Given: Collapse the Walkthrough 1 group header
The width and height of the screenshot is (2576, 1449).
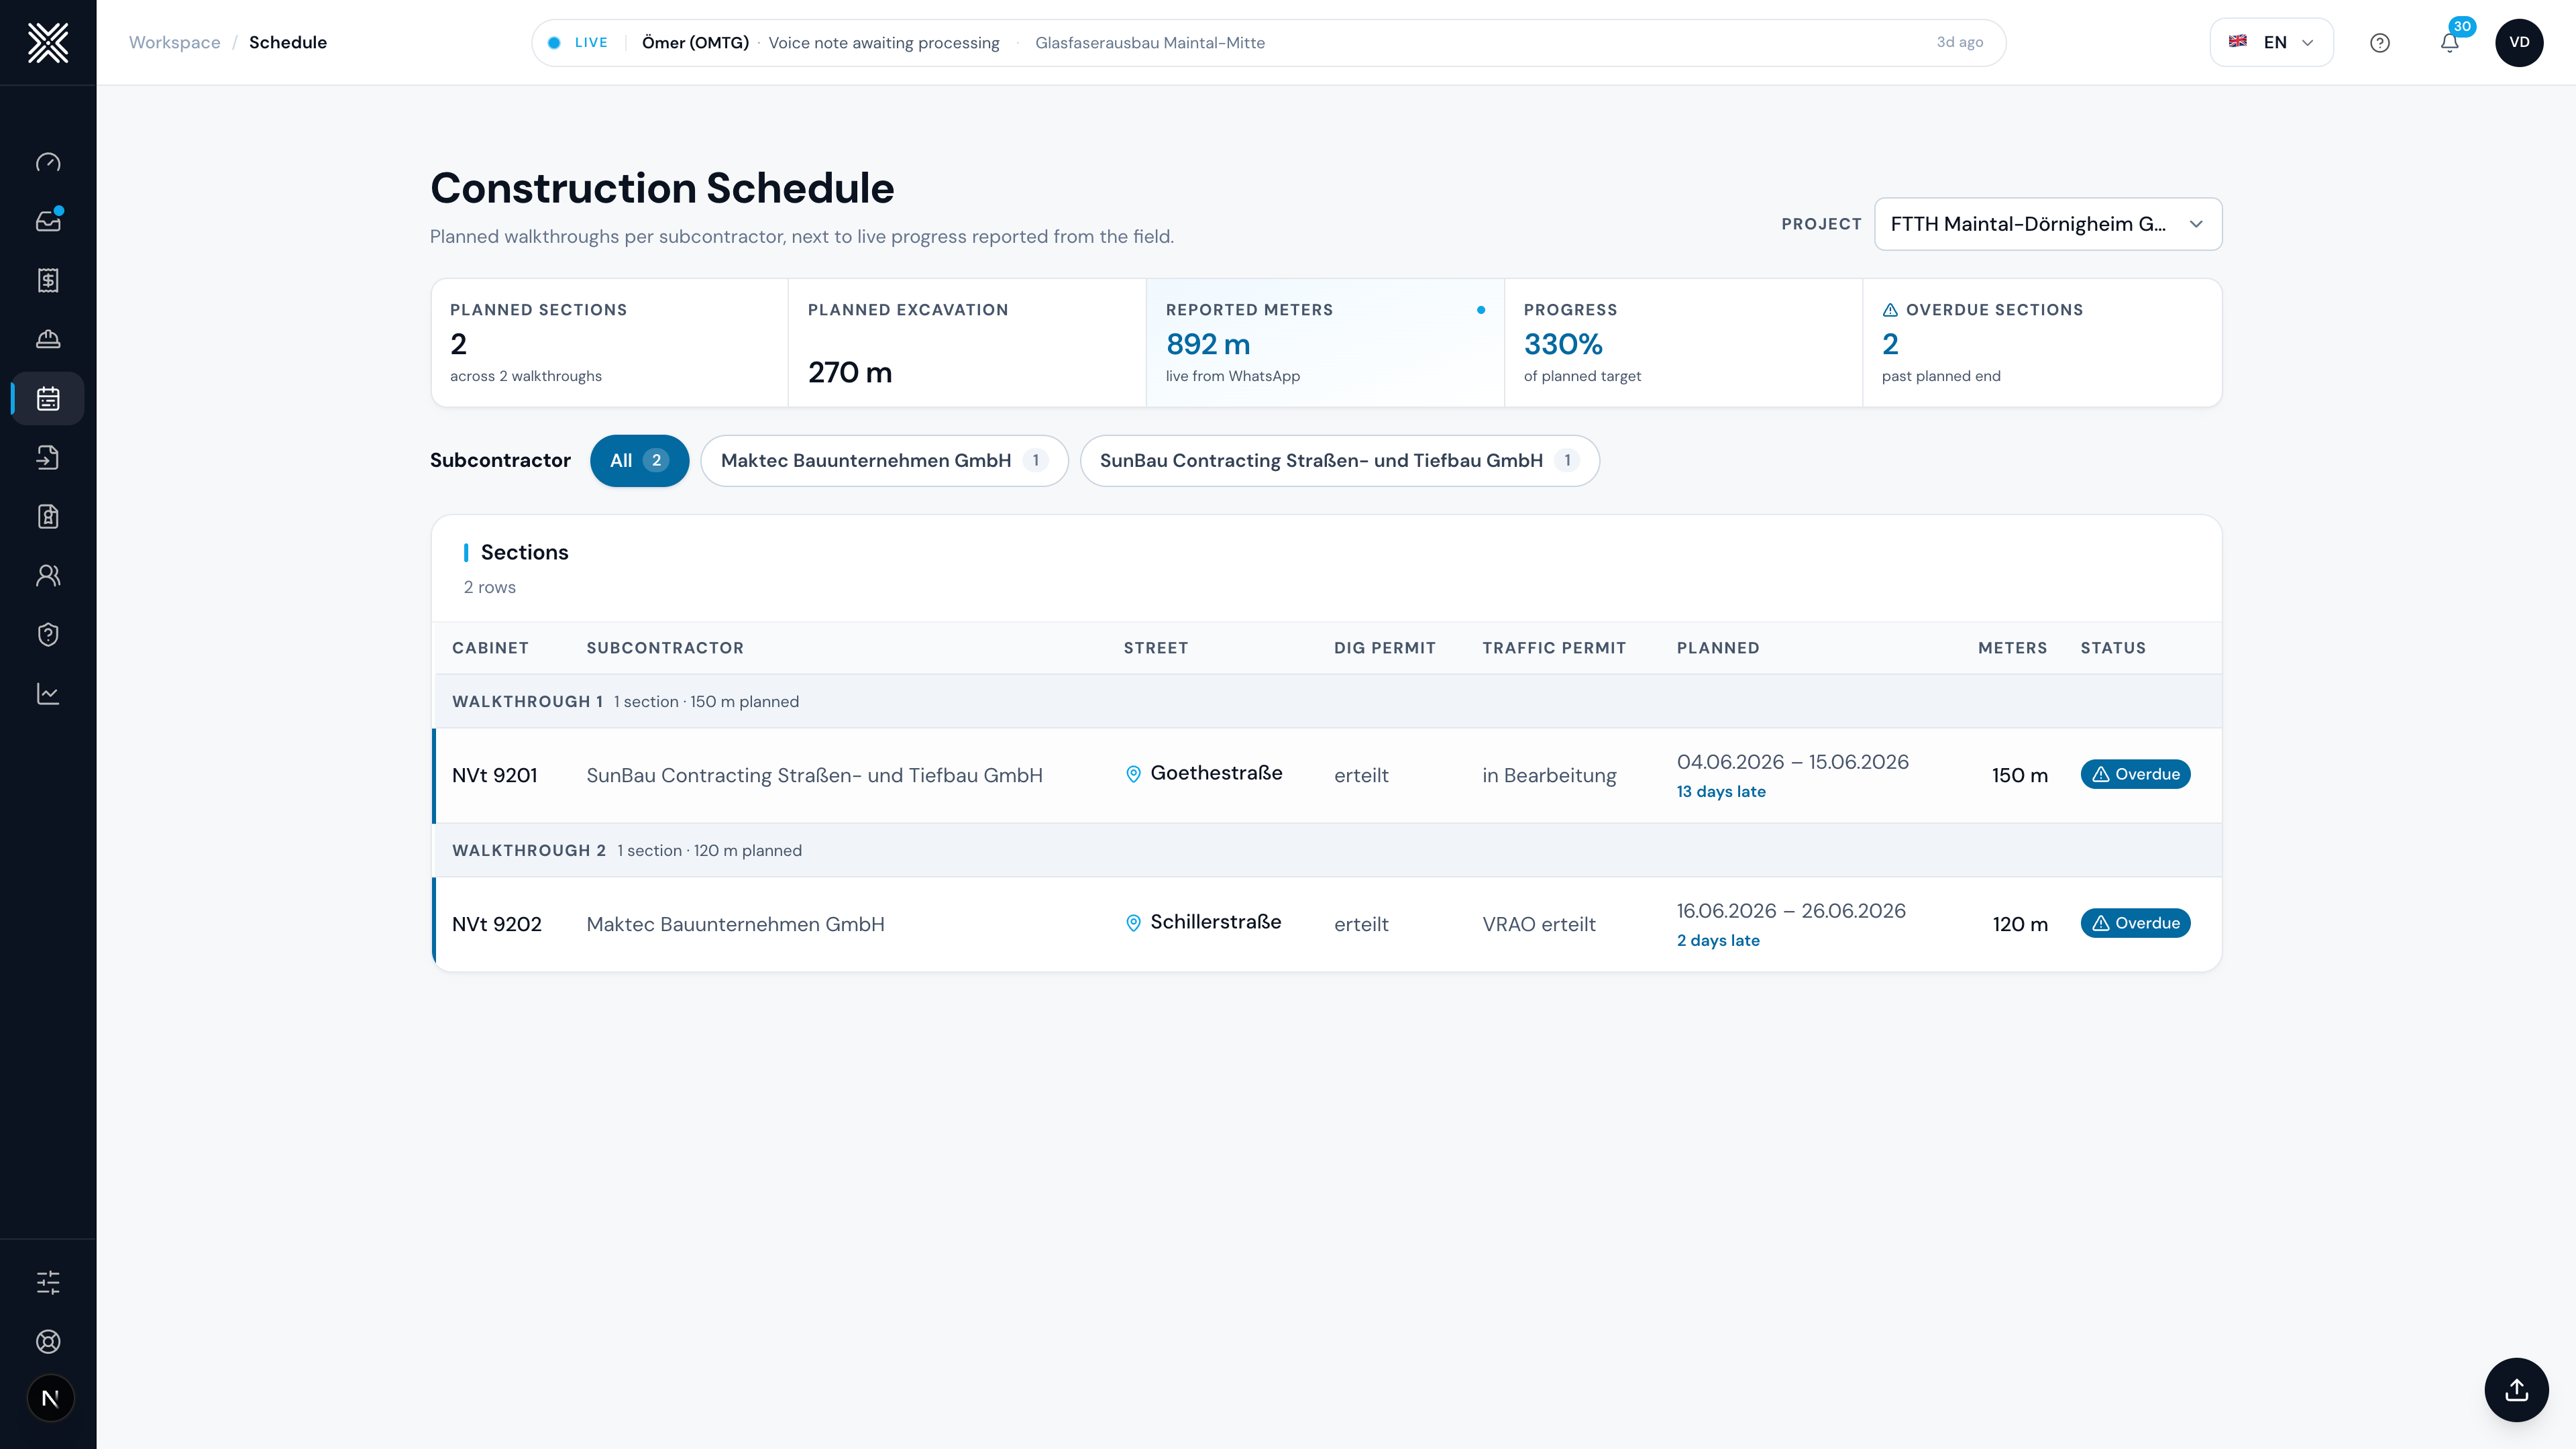Looking at the screenshot, I should point(1327,701).
